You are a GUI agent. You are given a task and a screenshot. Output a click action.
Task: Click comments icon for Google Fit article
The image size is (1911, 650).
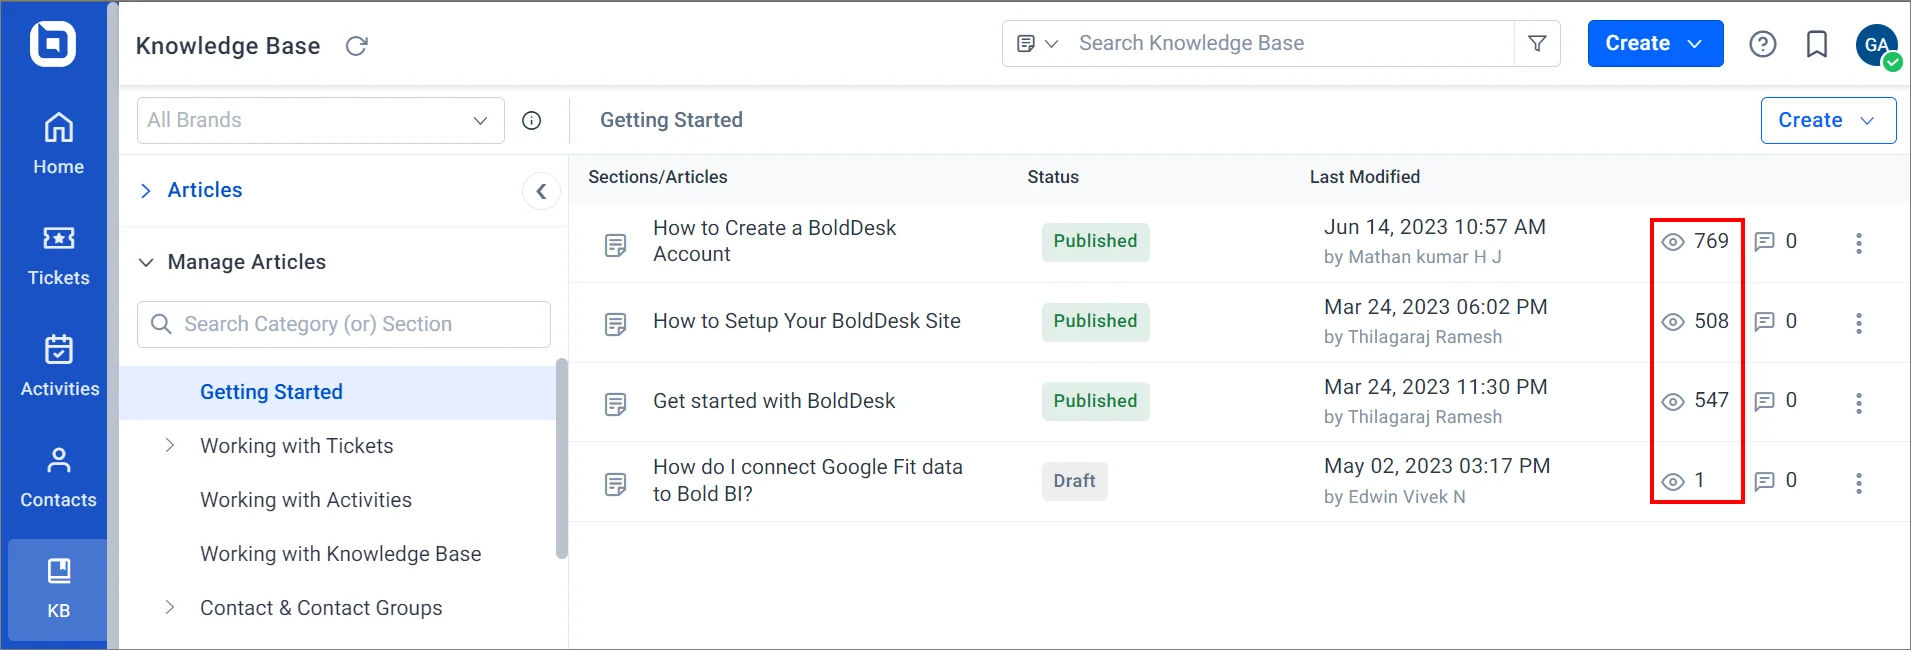pos(1765,482)
